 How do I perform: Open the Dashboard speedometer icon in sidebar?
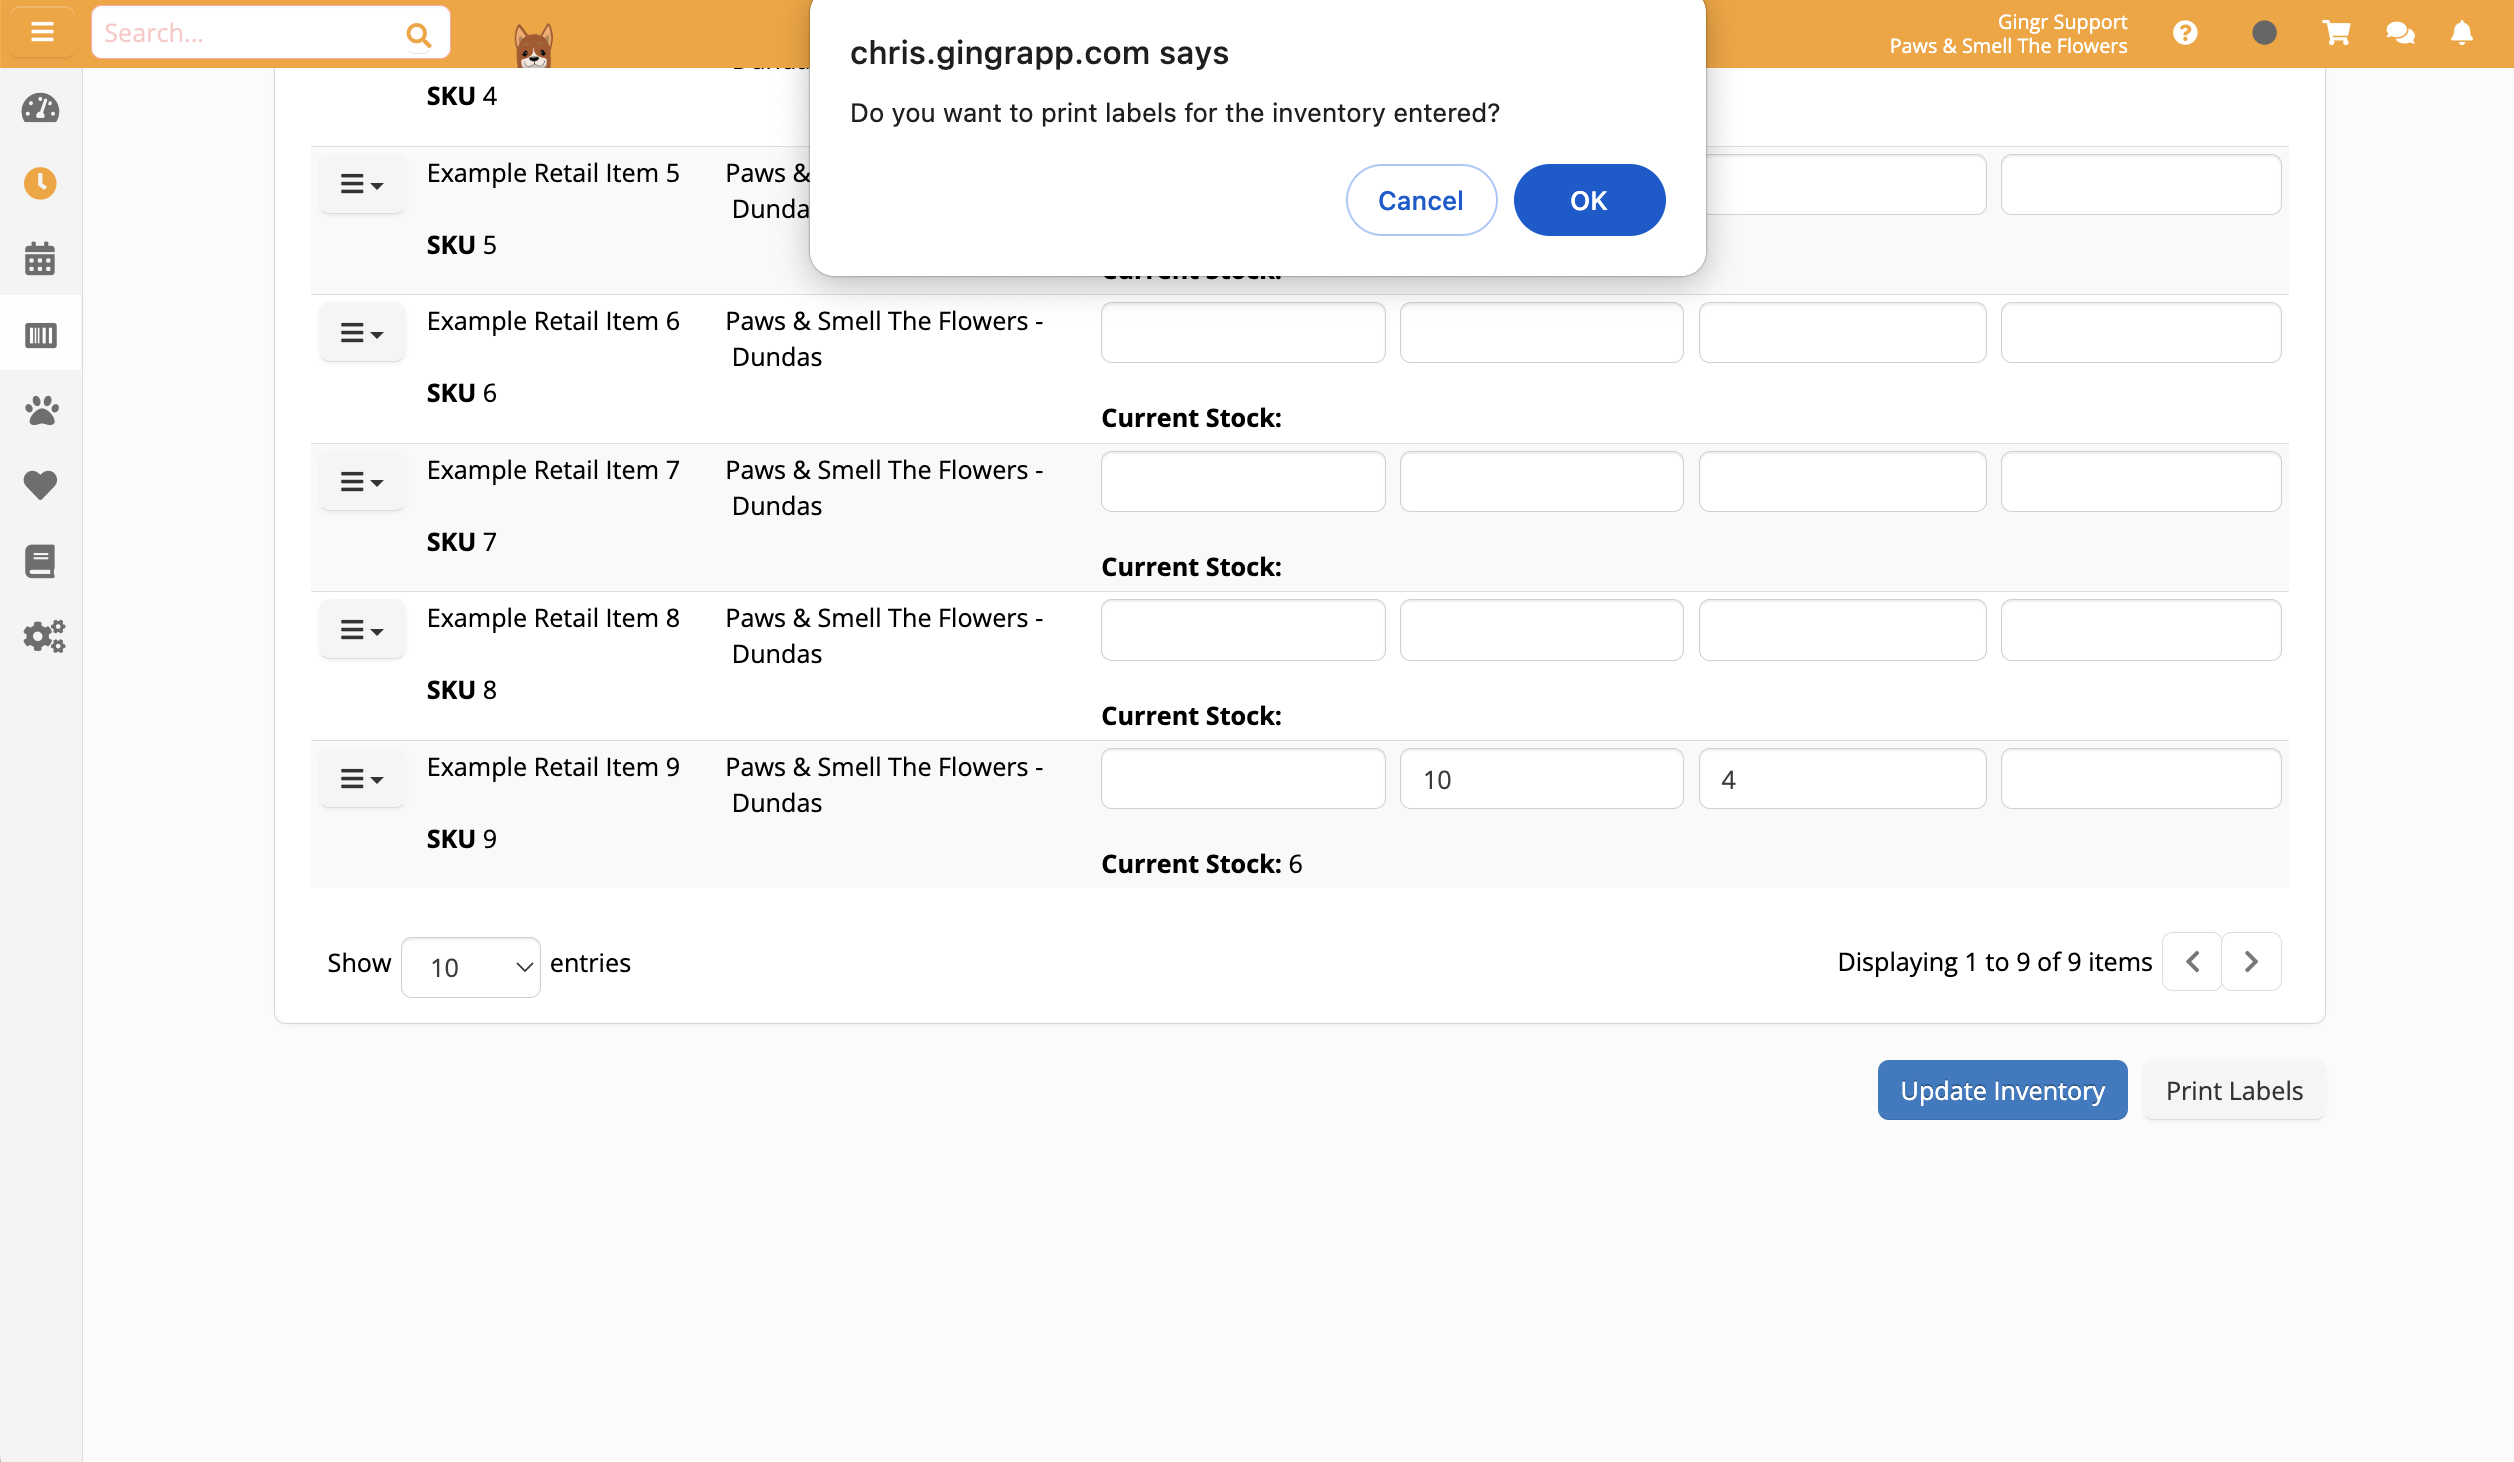pos(40,108)
